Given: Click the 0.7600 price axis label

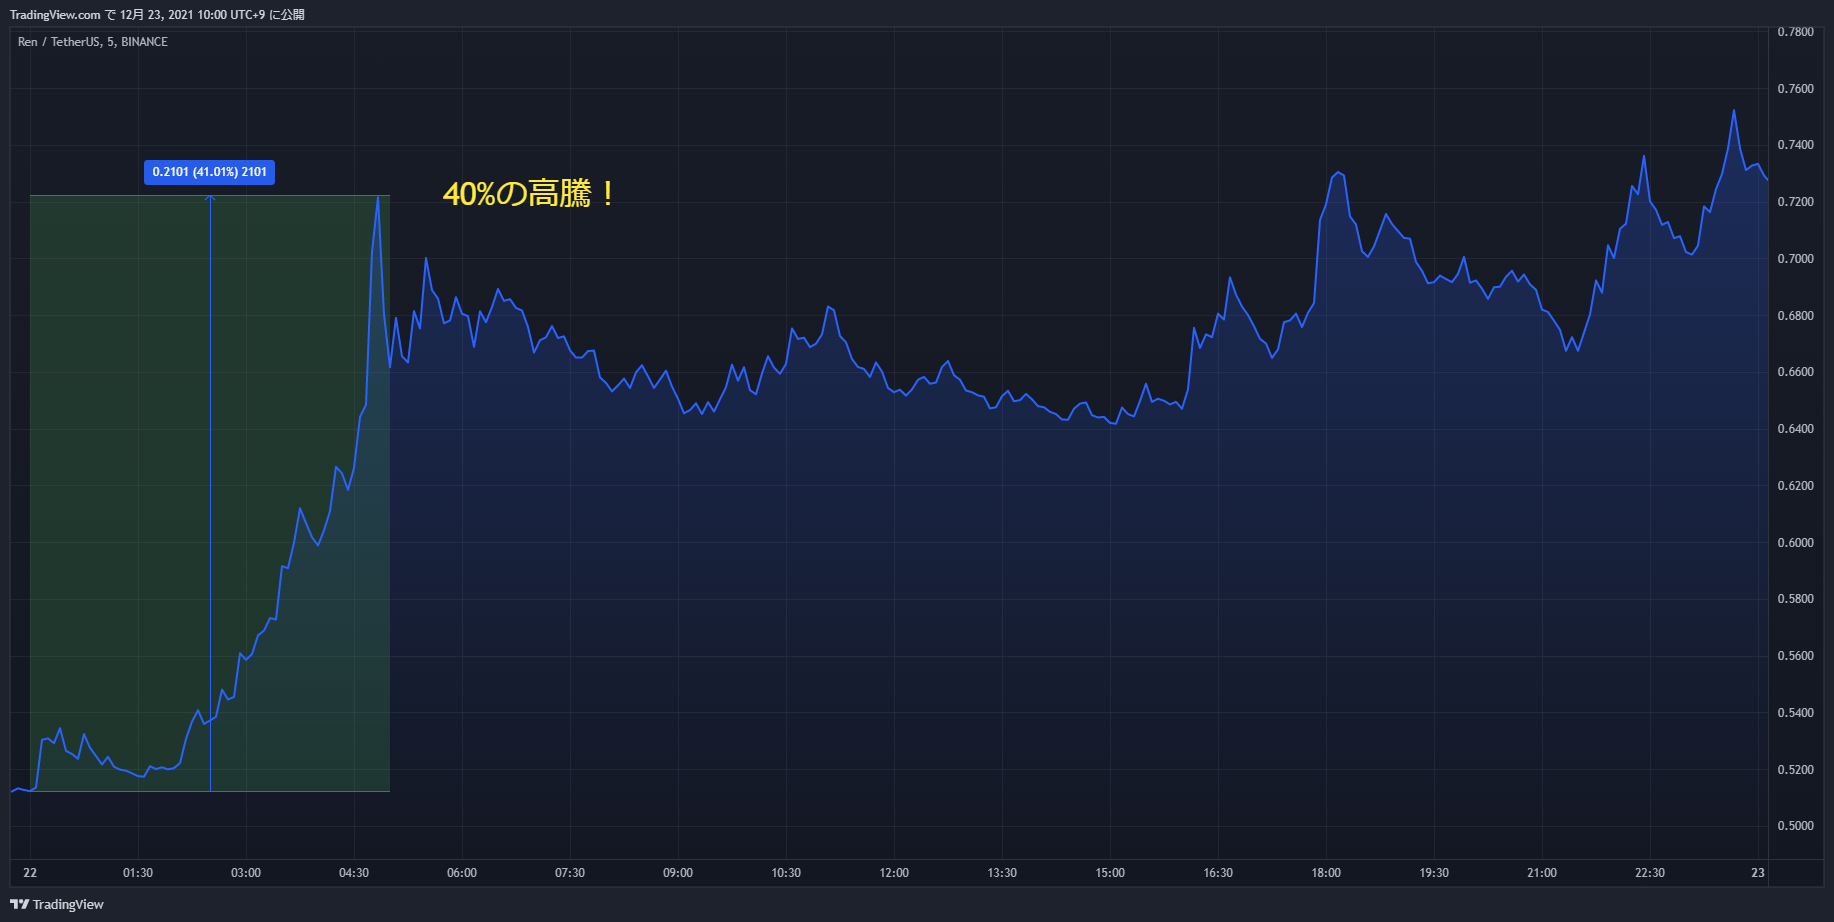Looking at the screenshot, I should [x=1795, y=89].
